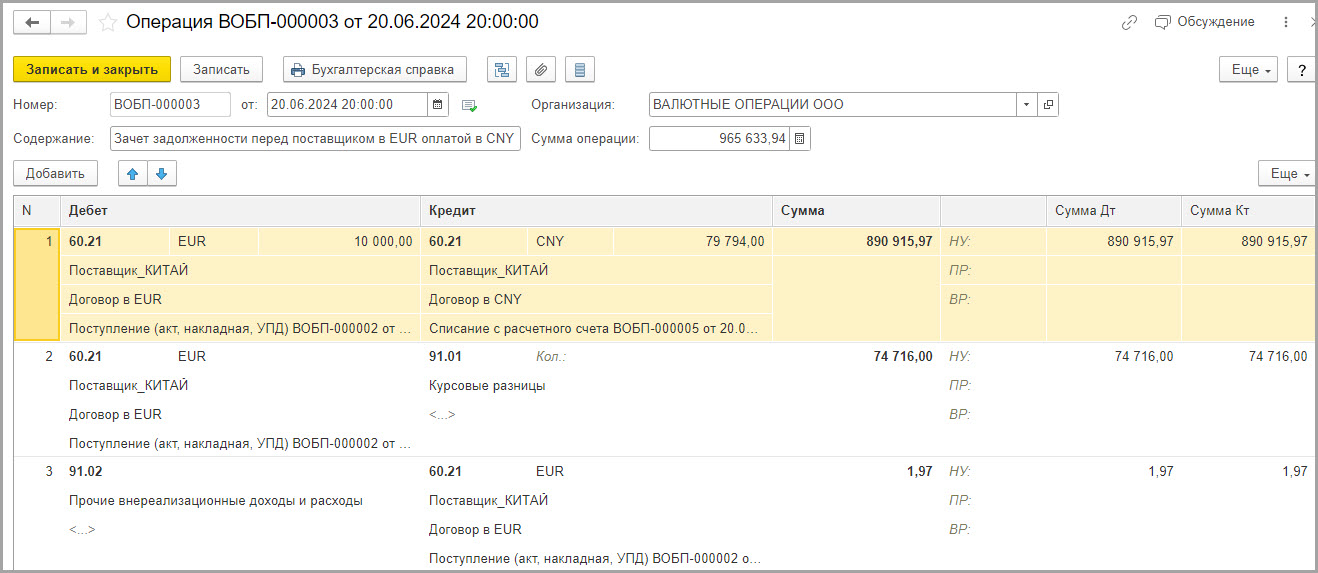Open the top Еще menu
Screen dimensions: 1318x573
(x=1249, y=70)
